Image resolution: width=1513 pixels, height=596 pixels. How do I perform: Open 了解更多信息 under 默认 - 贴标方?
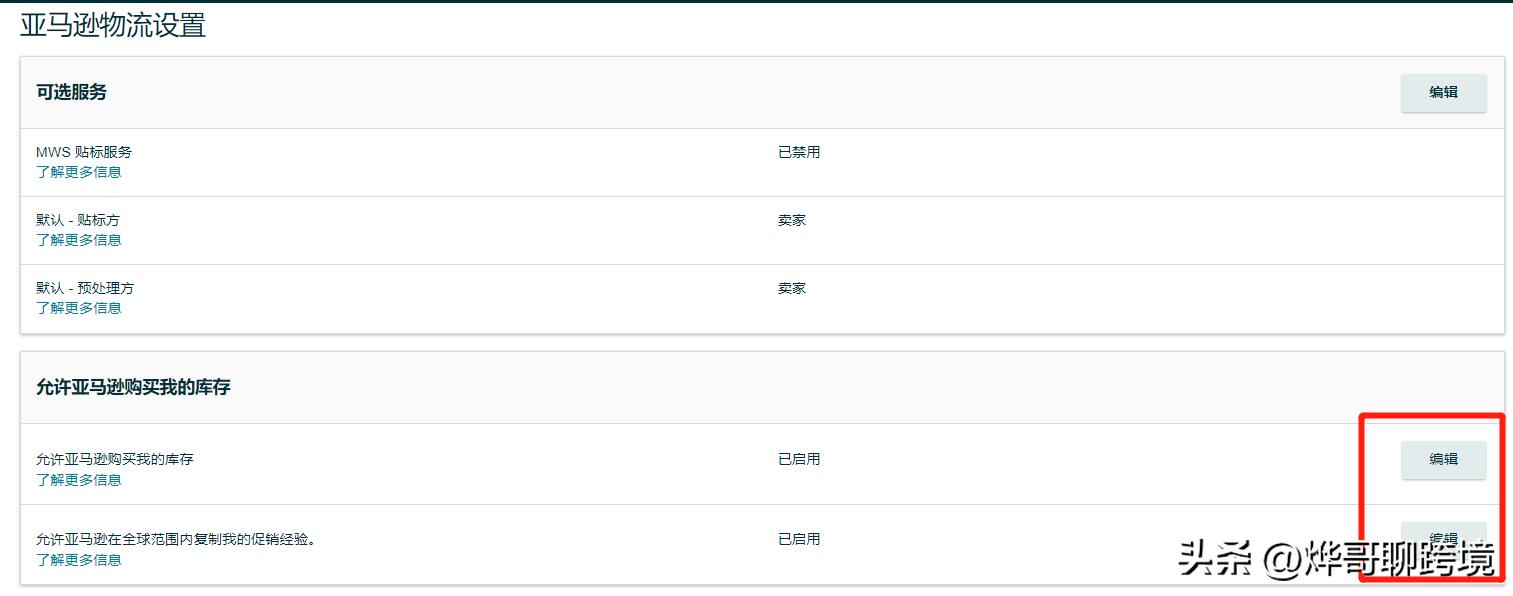coord(79,240)
